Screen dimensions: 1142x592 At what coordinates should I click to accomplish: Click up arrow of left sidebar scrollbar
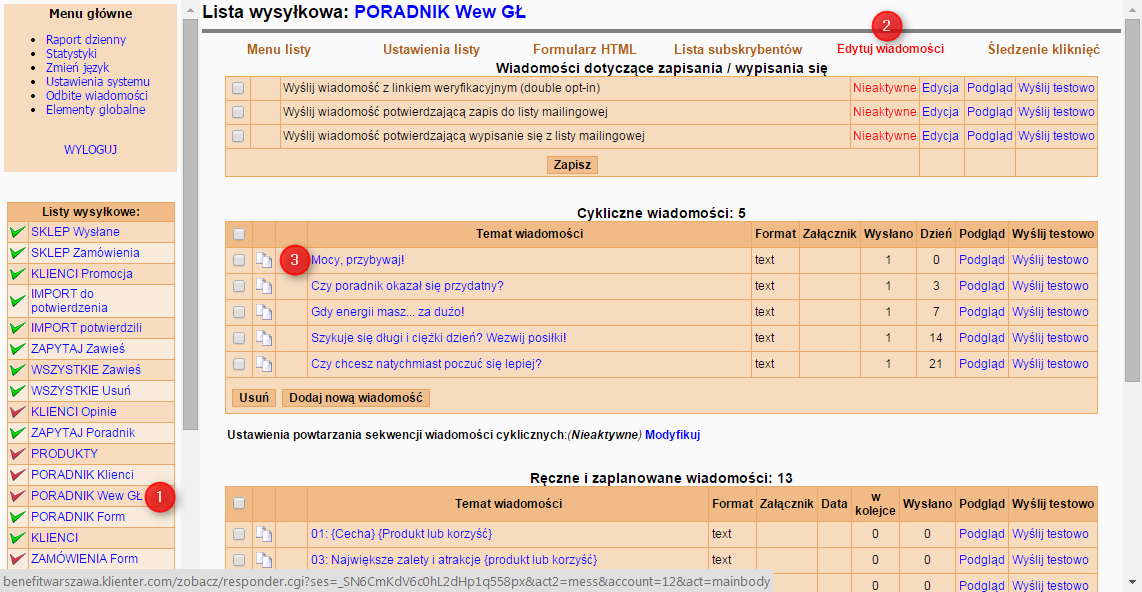pos(190,10)
